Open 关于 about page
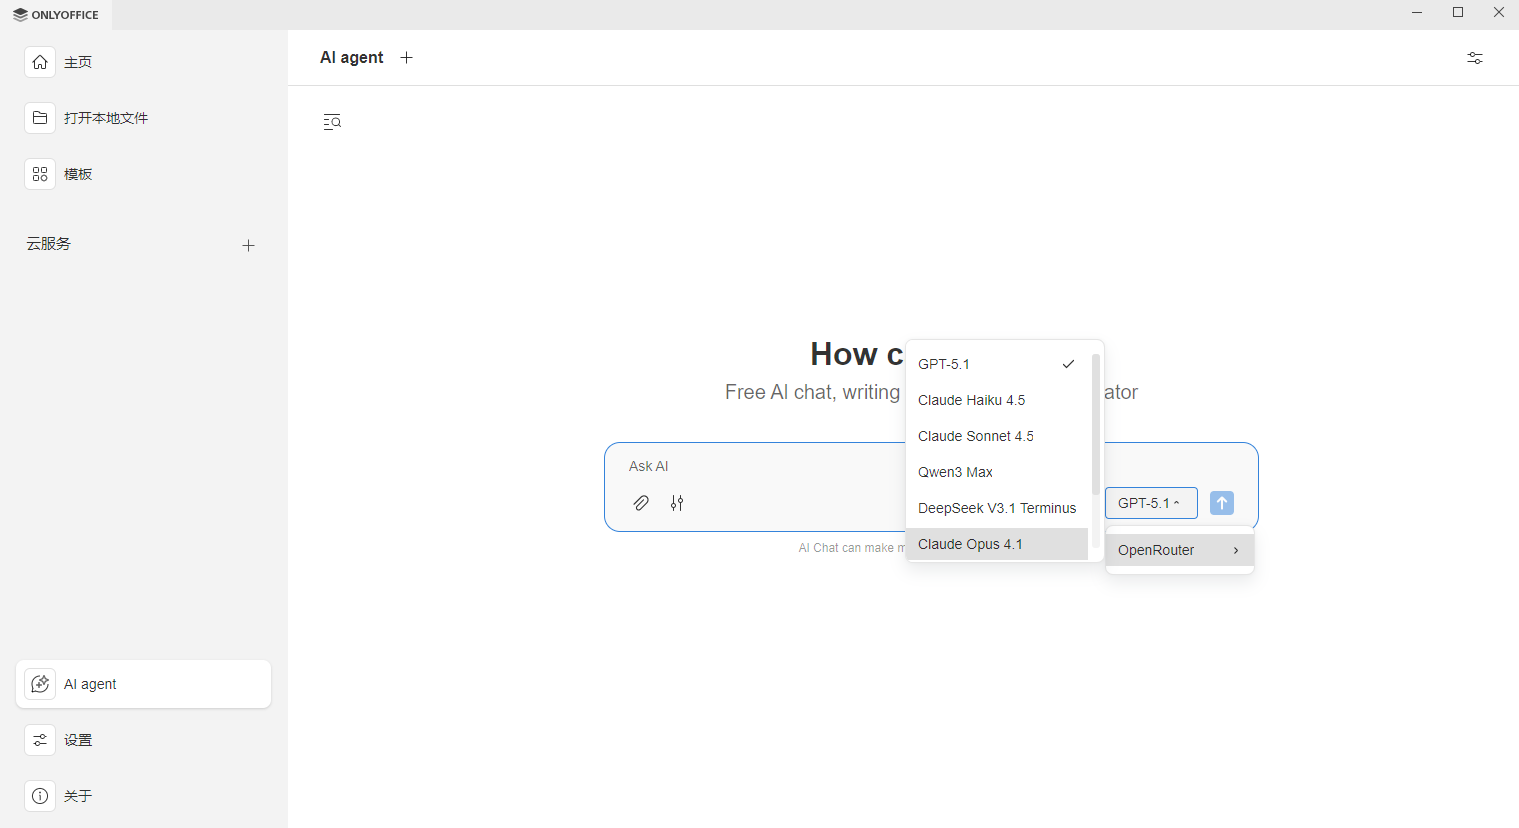 click(77, 796)
